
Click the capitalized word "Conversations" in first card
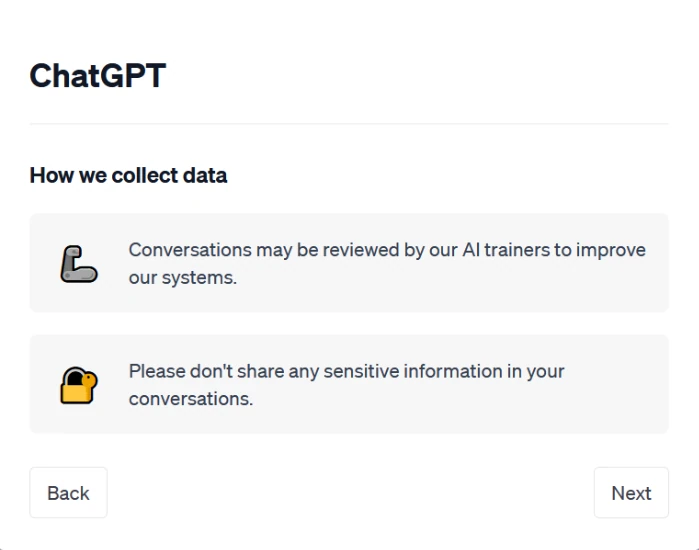pyautogui.click(x=190, y=250)
